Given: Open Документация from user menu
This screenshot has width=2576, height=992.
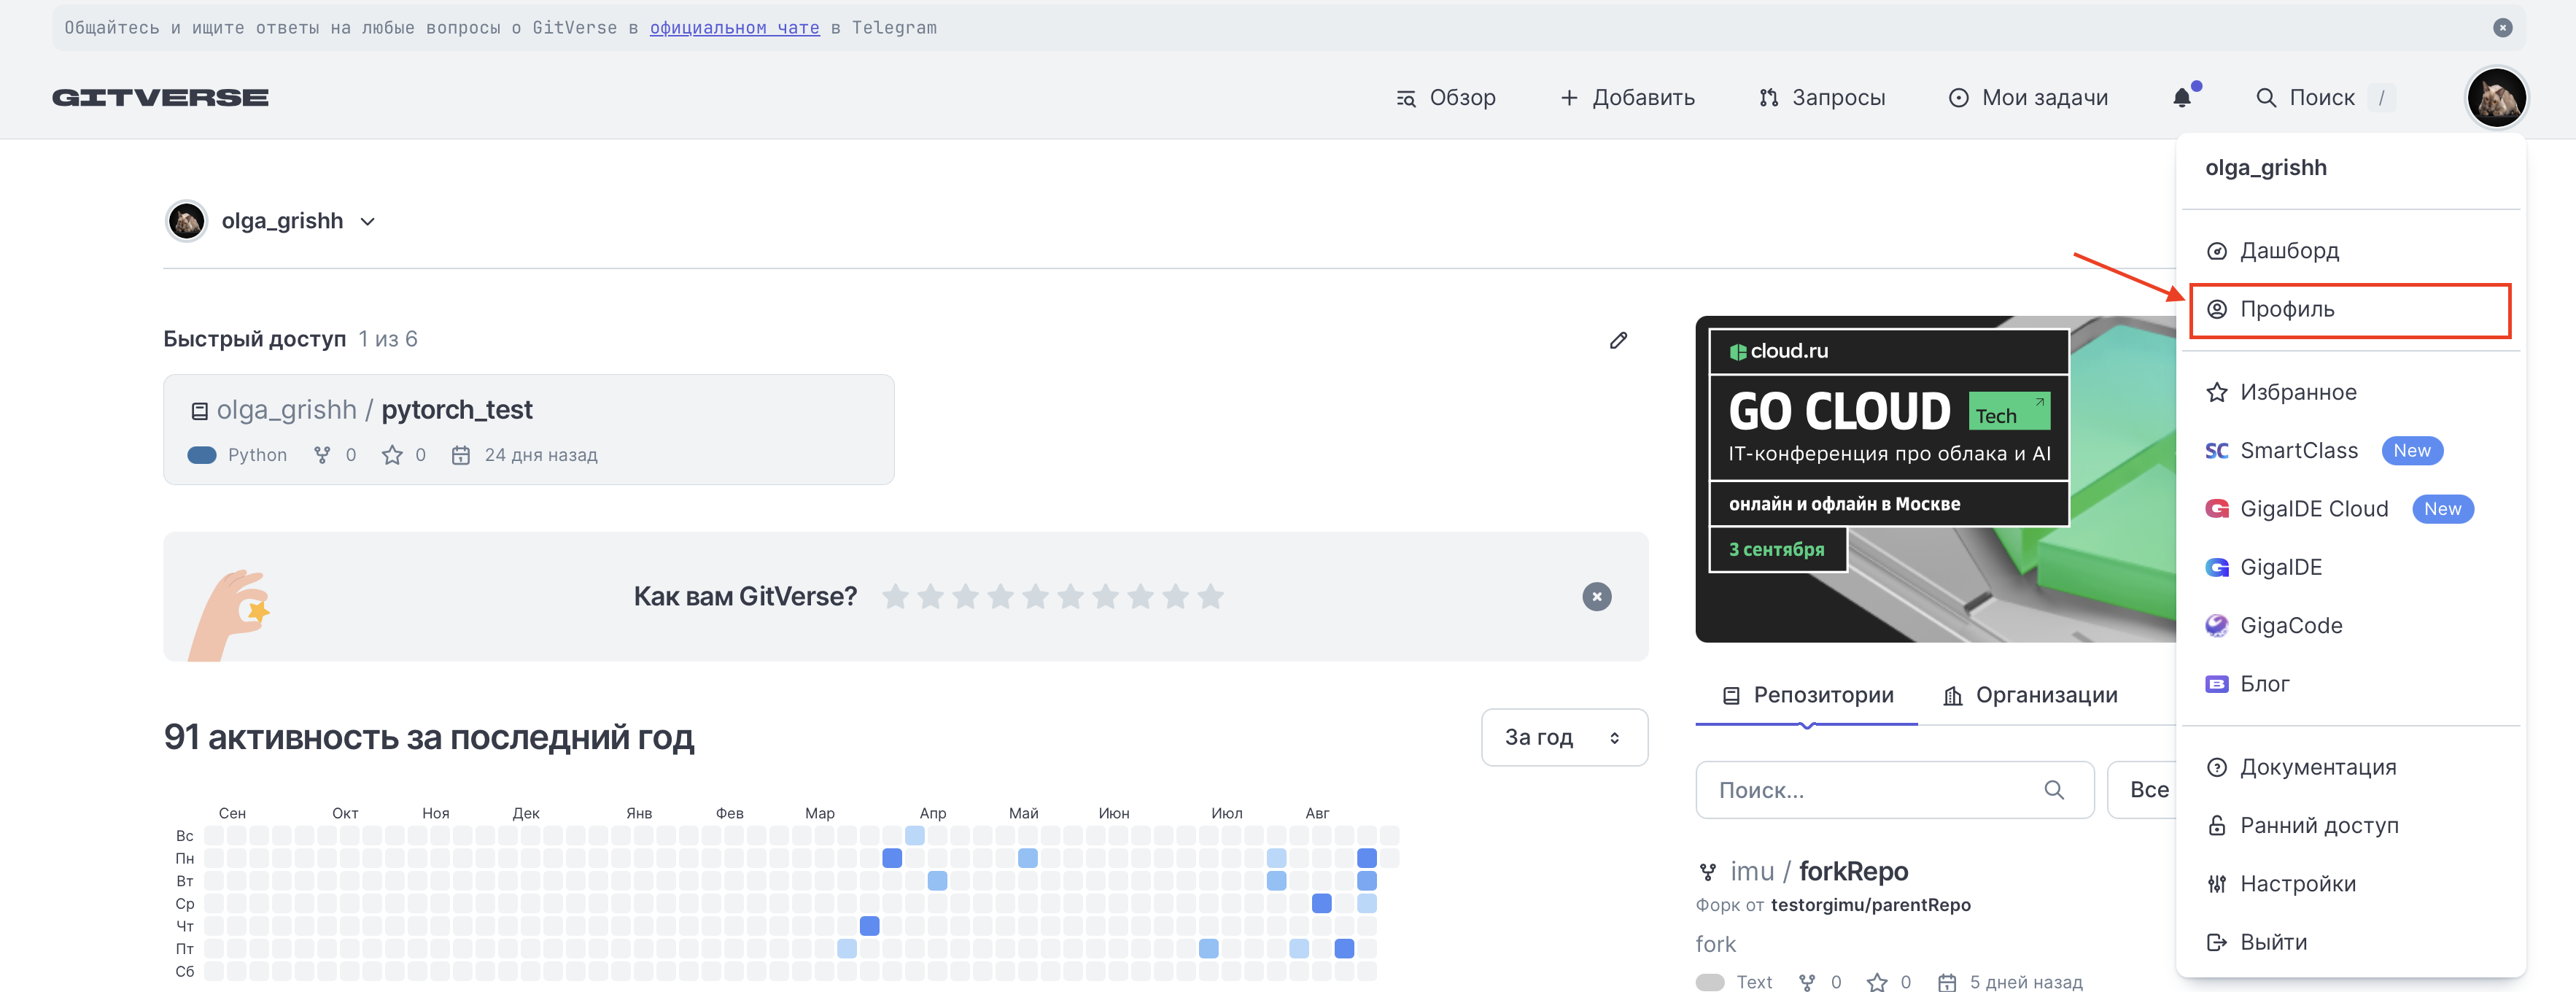Looking at the screenshot, I should tap(2350, 767).
